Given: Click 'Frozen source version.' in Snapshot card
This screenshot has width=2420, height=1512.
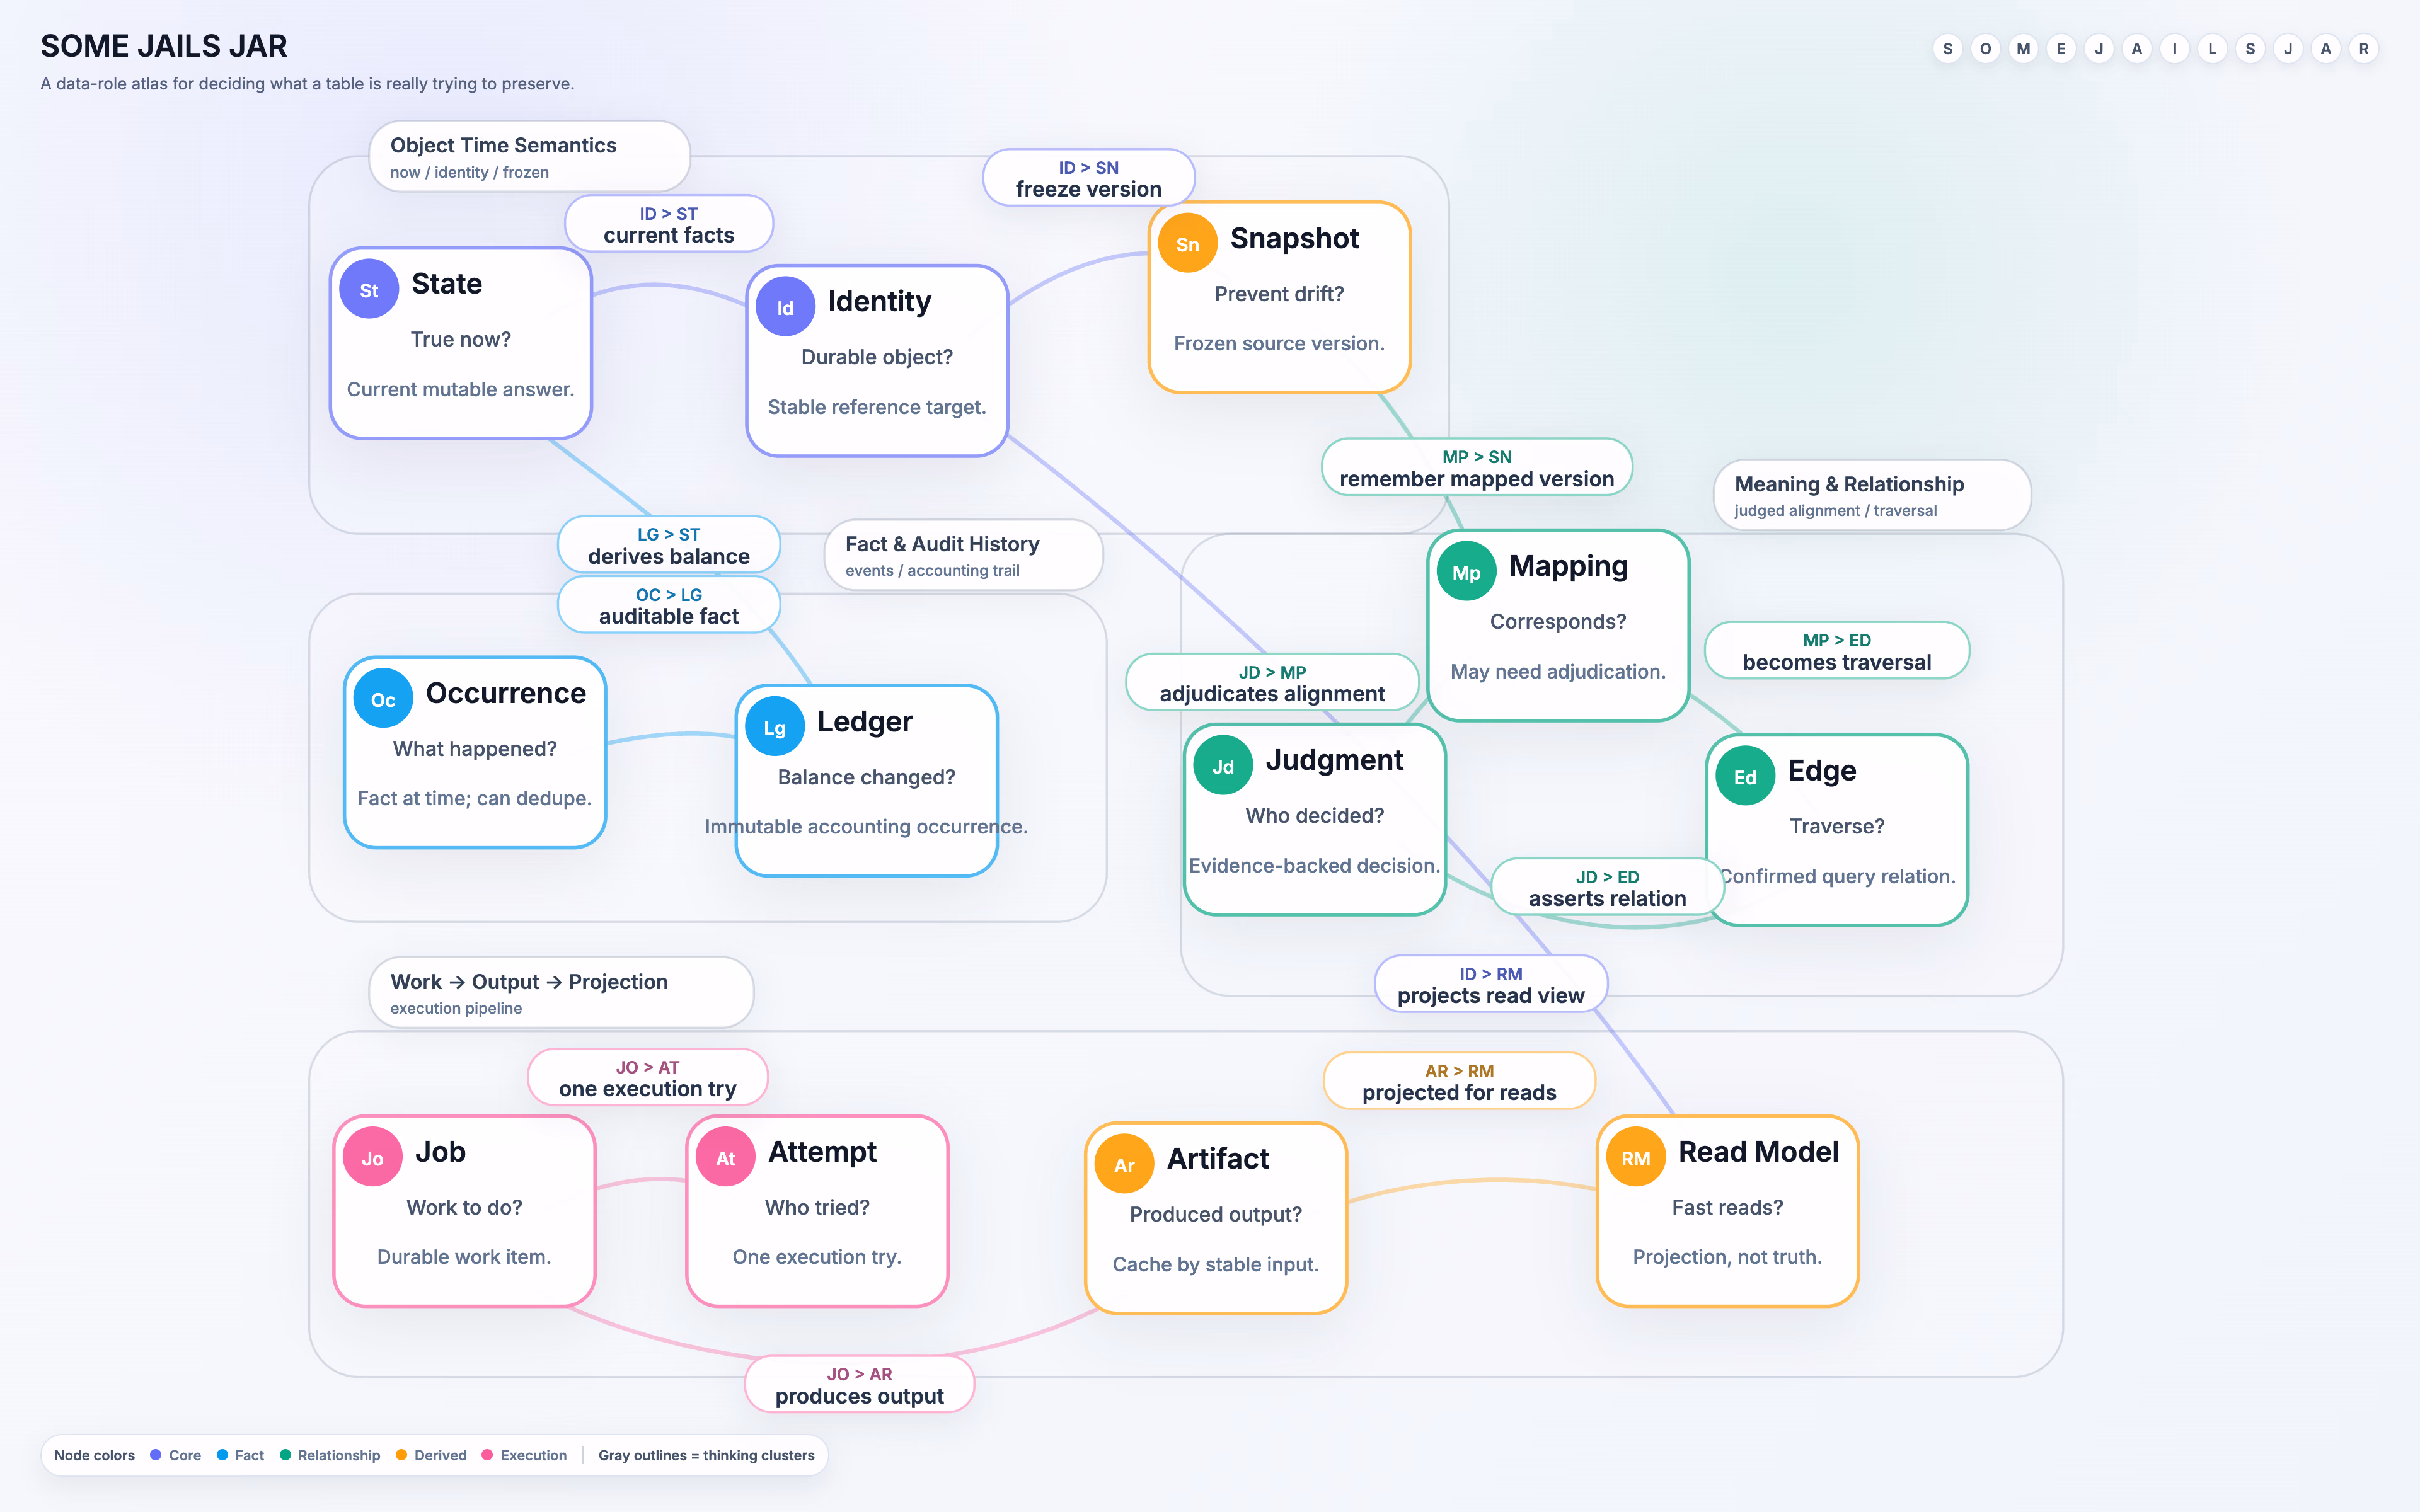Looking at the screenshot, I should [1279, 343].
